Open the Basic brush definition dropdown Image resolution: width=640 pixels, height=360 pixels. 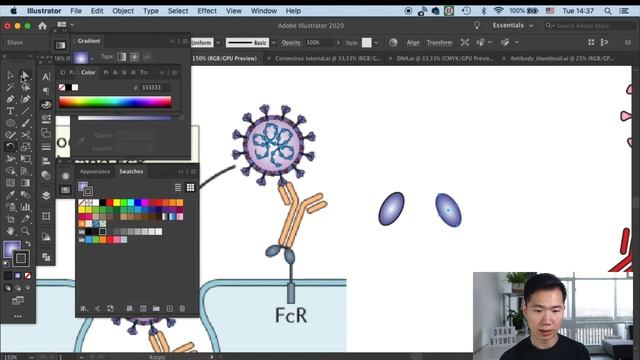(x=273, y=42)
